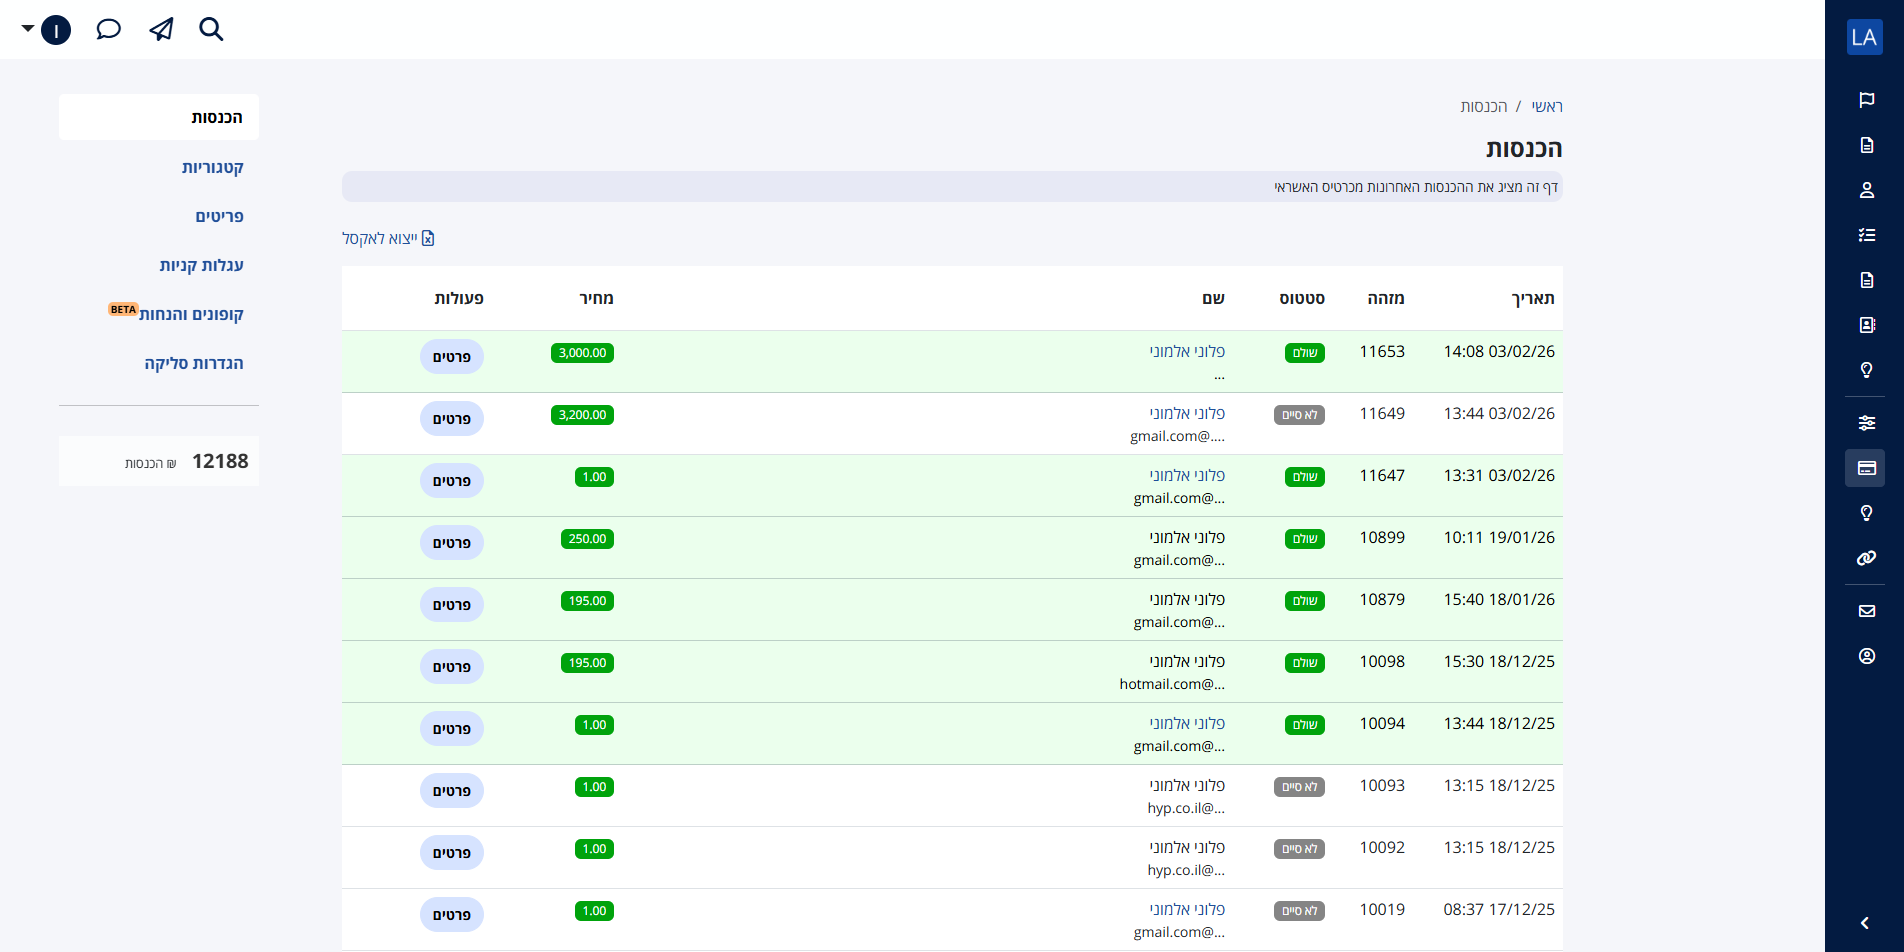1904x952 pixels.
Task: Click the sliders settings icon in sidebar
Action: pos(1866,423)
